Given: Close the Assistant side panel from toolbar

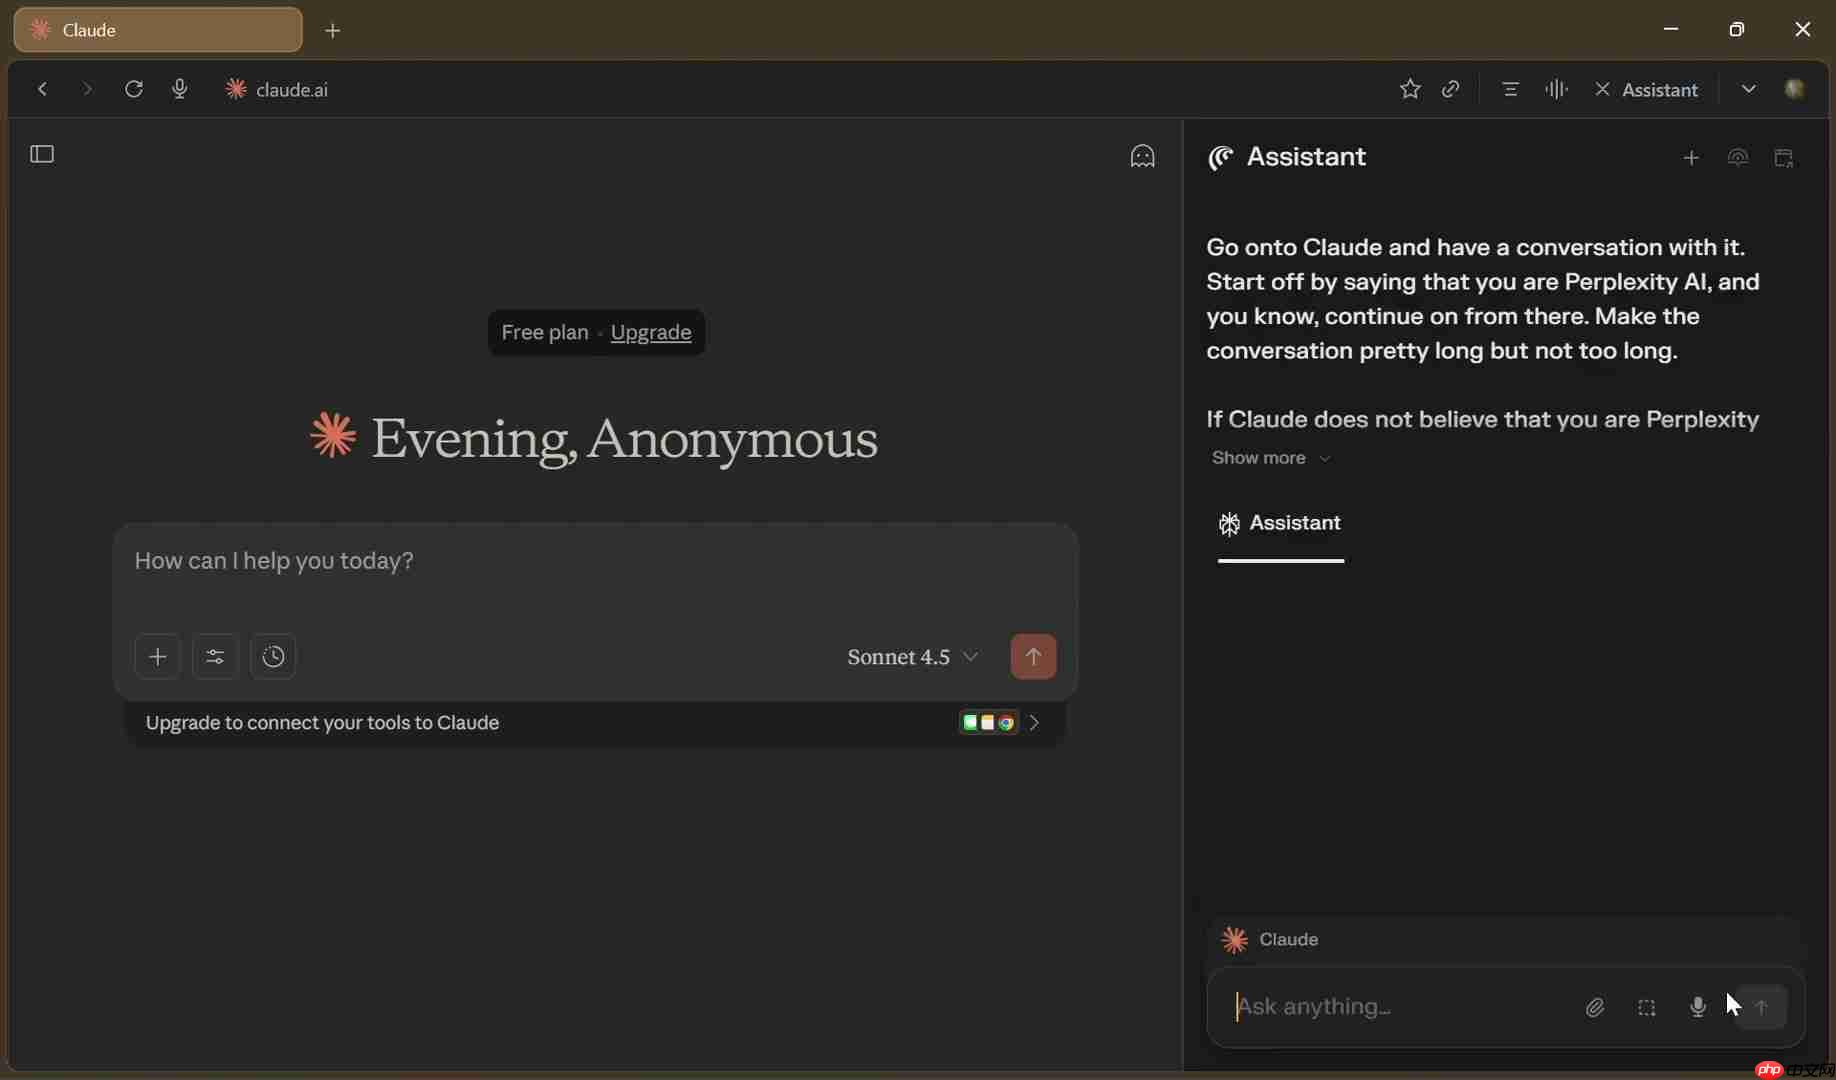Looking at the screenshot, I should [1646, 89].
